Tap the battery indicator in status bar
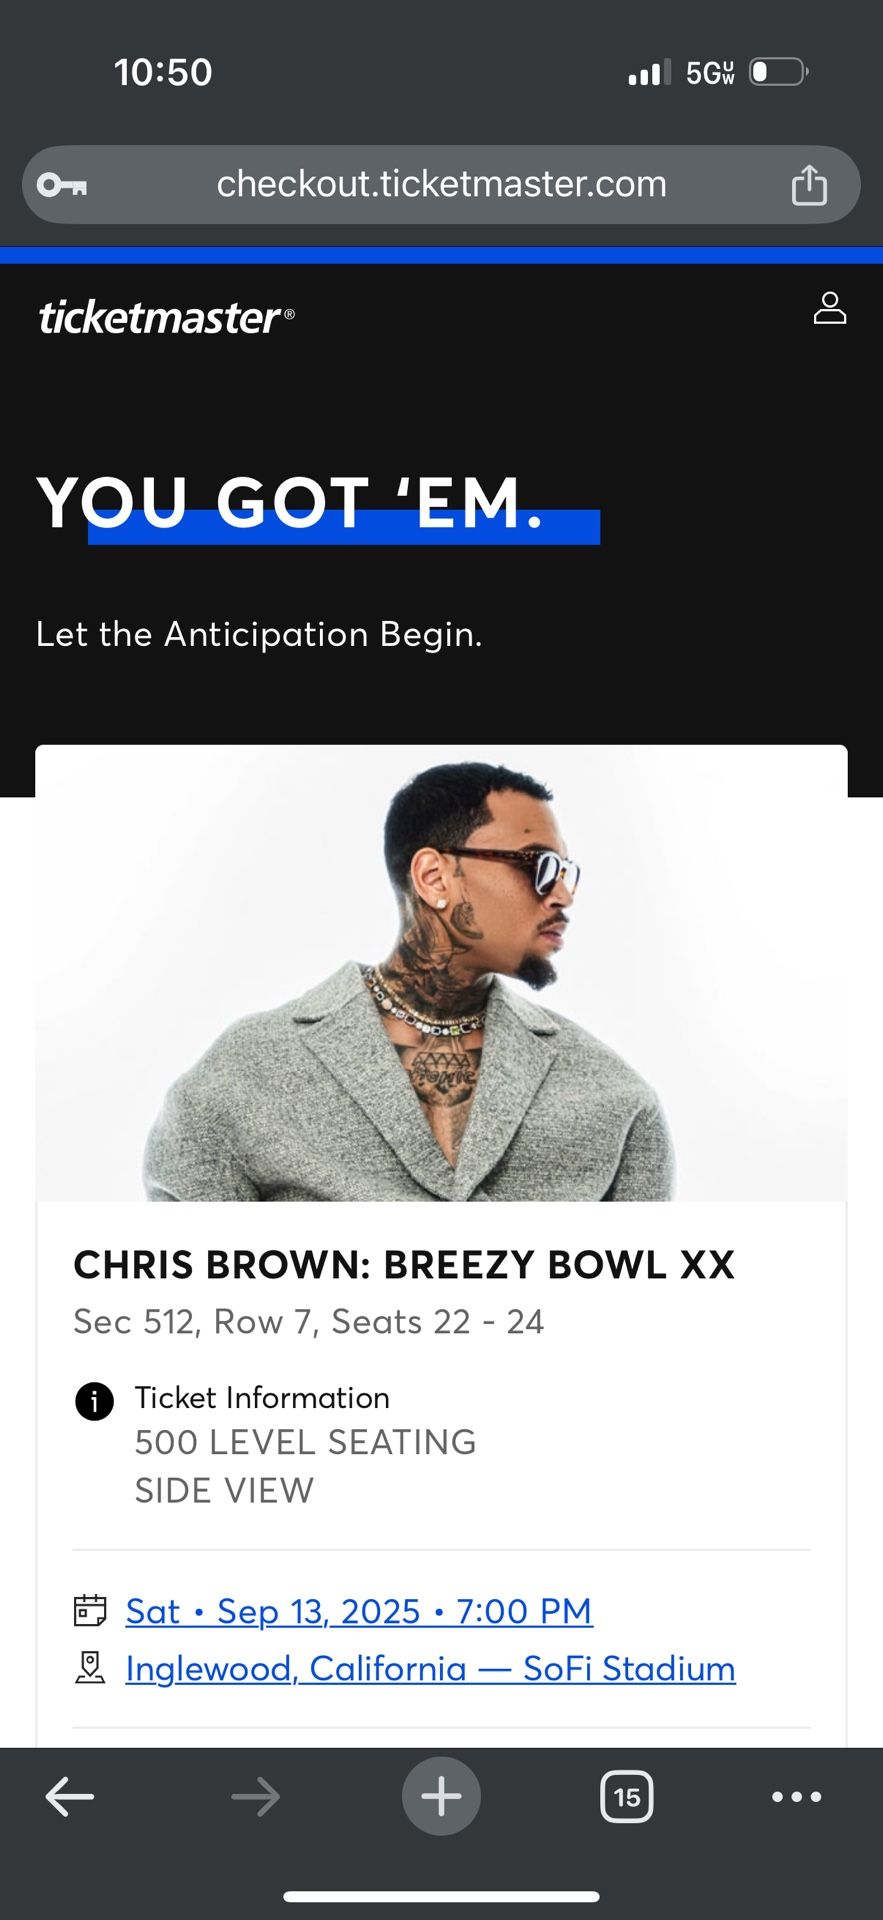This screenshot has height=1920, width=883. [778, 72]
